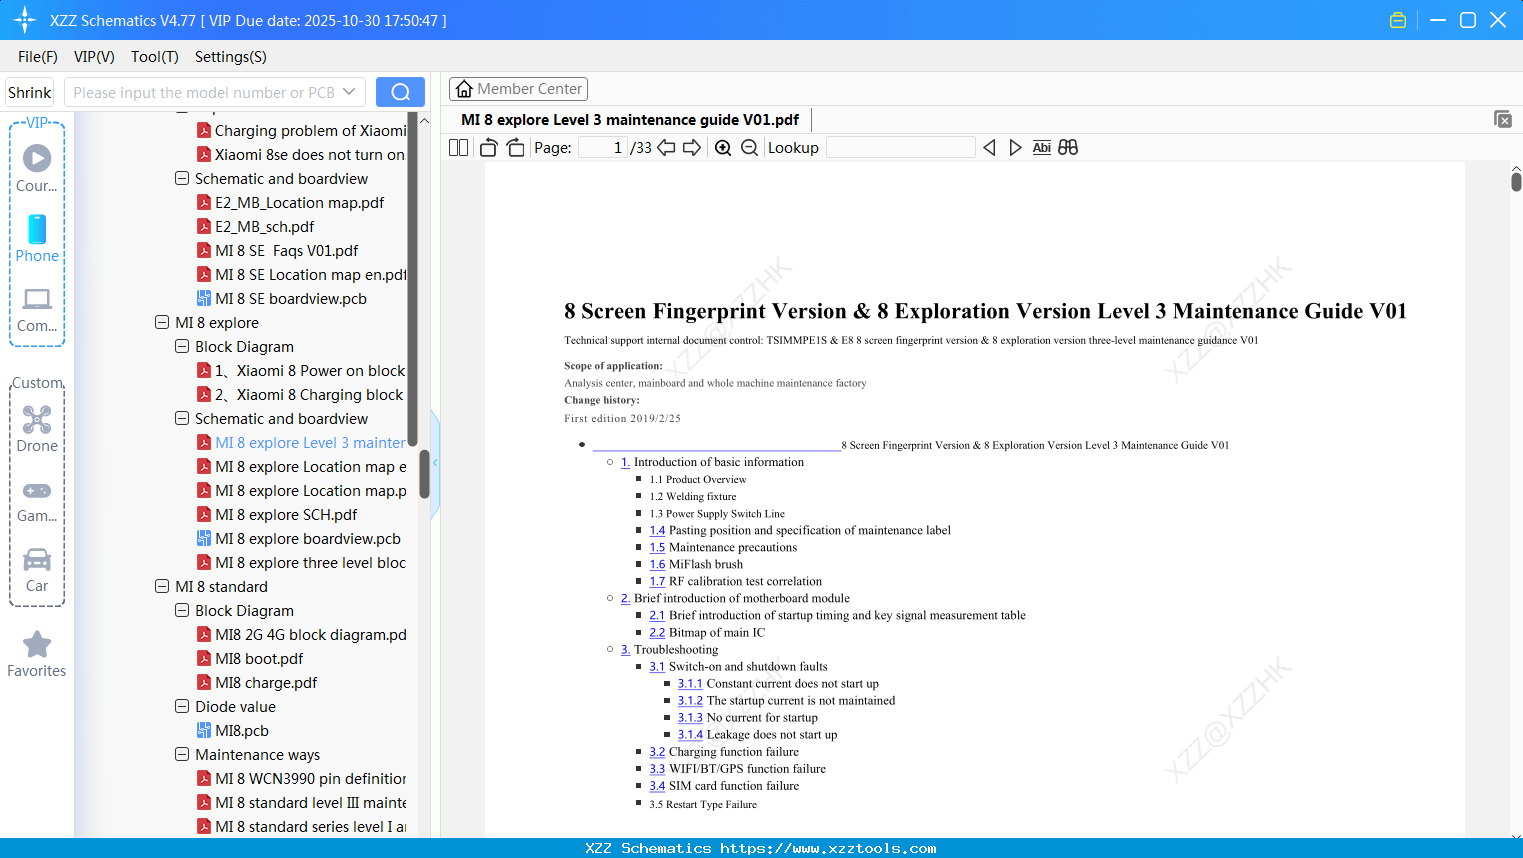
Task: Collapse the side panel splitter handle
Action: [x=435, y=463]
